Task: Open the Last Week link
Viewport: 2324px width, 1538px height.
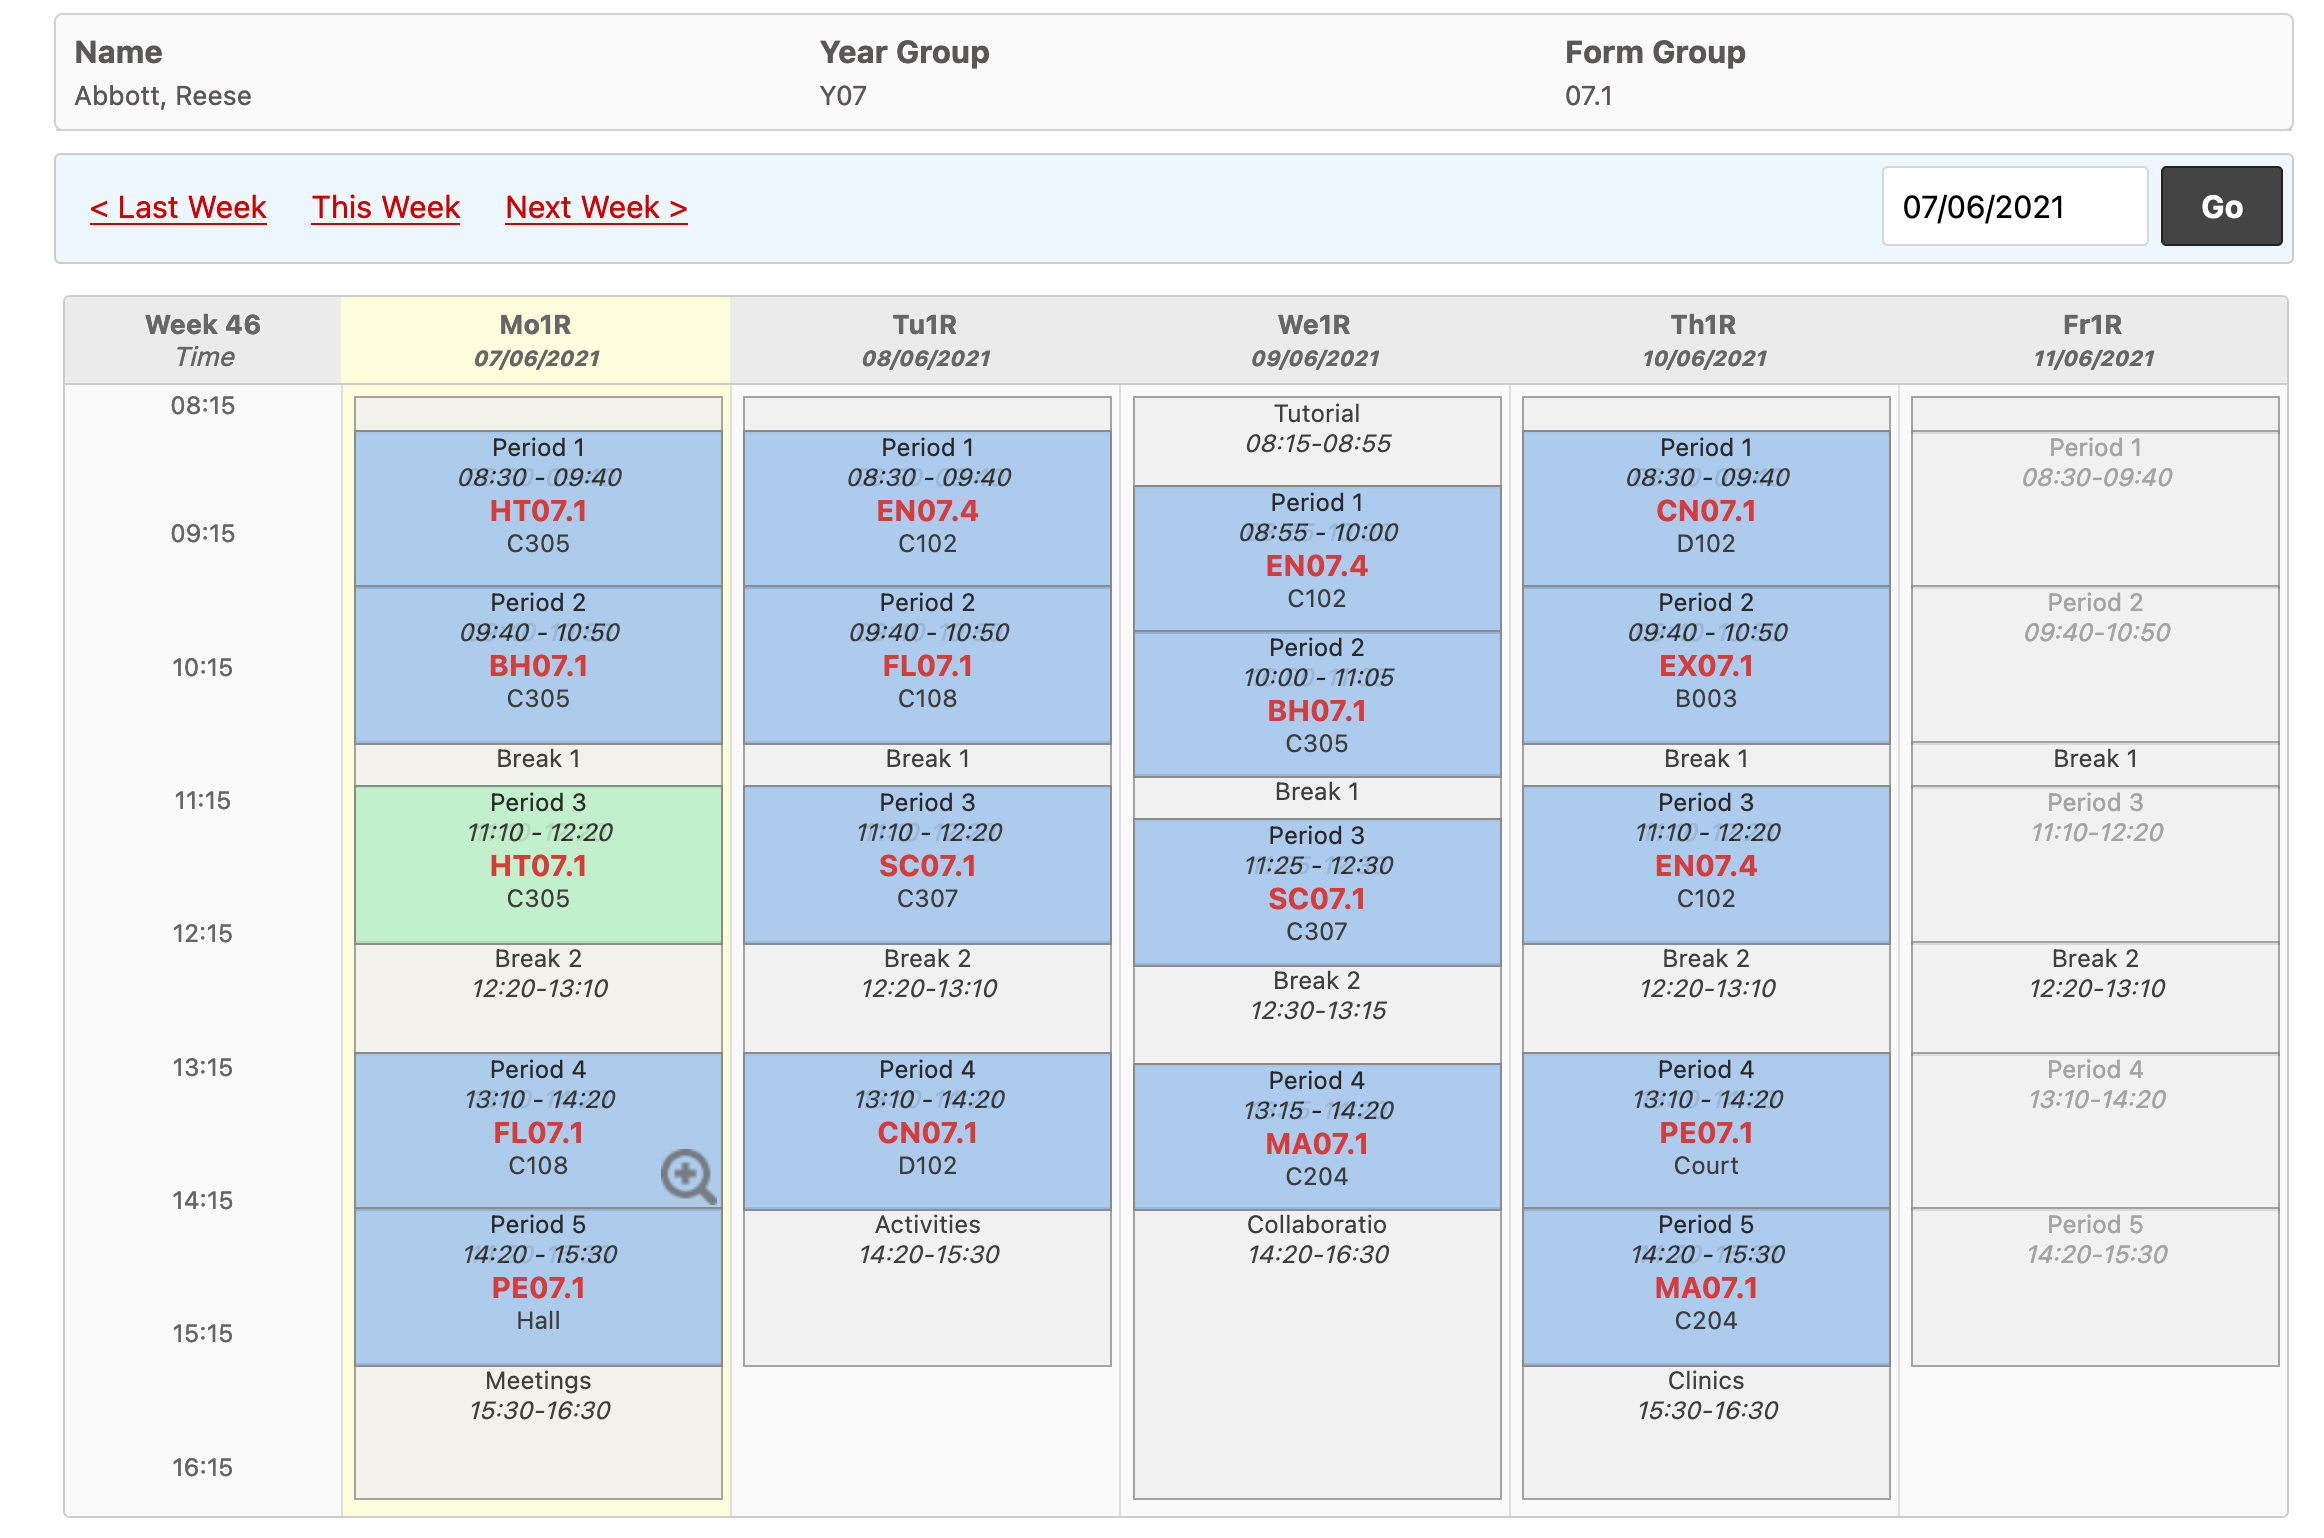Action: click(x=178, y=207)
